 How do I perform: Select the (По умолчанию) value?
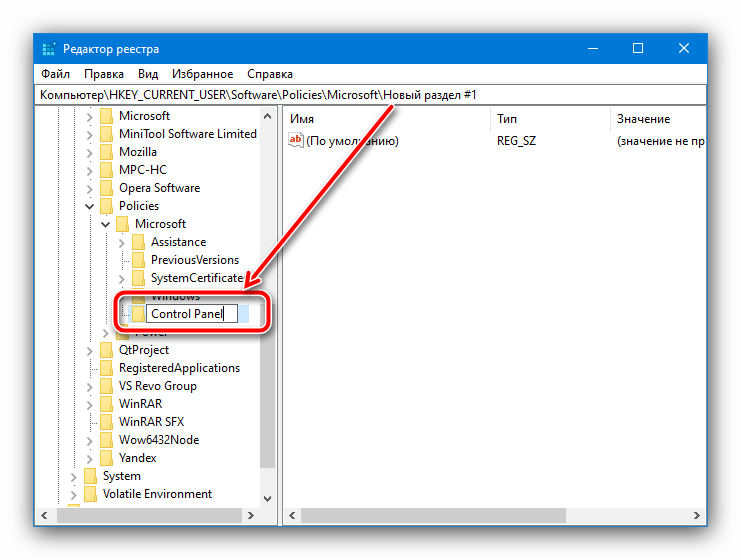(x=352, y=141)
